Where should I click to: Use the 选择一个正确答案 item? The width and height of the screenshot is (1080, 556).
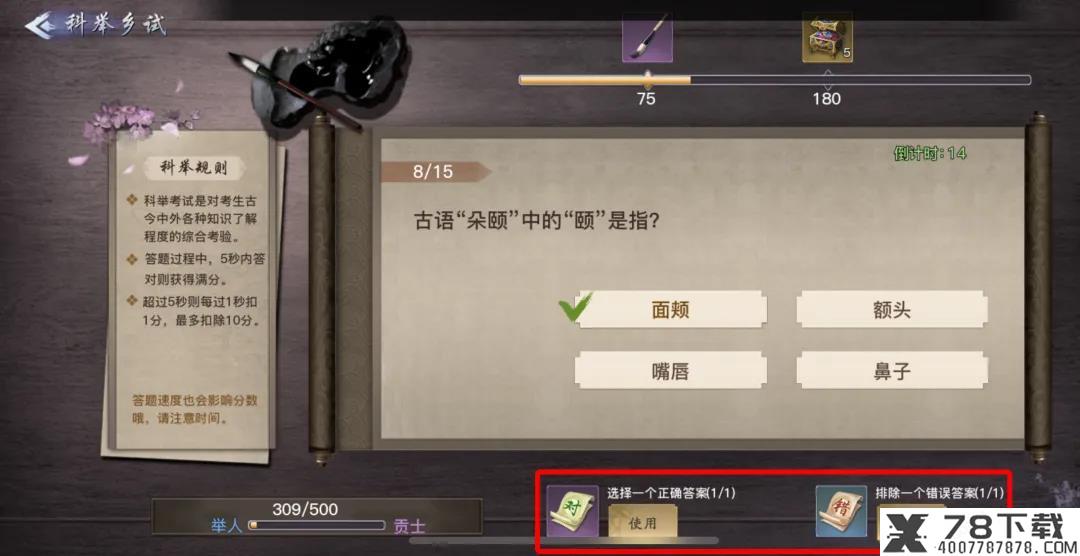click(642, 522)
